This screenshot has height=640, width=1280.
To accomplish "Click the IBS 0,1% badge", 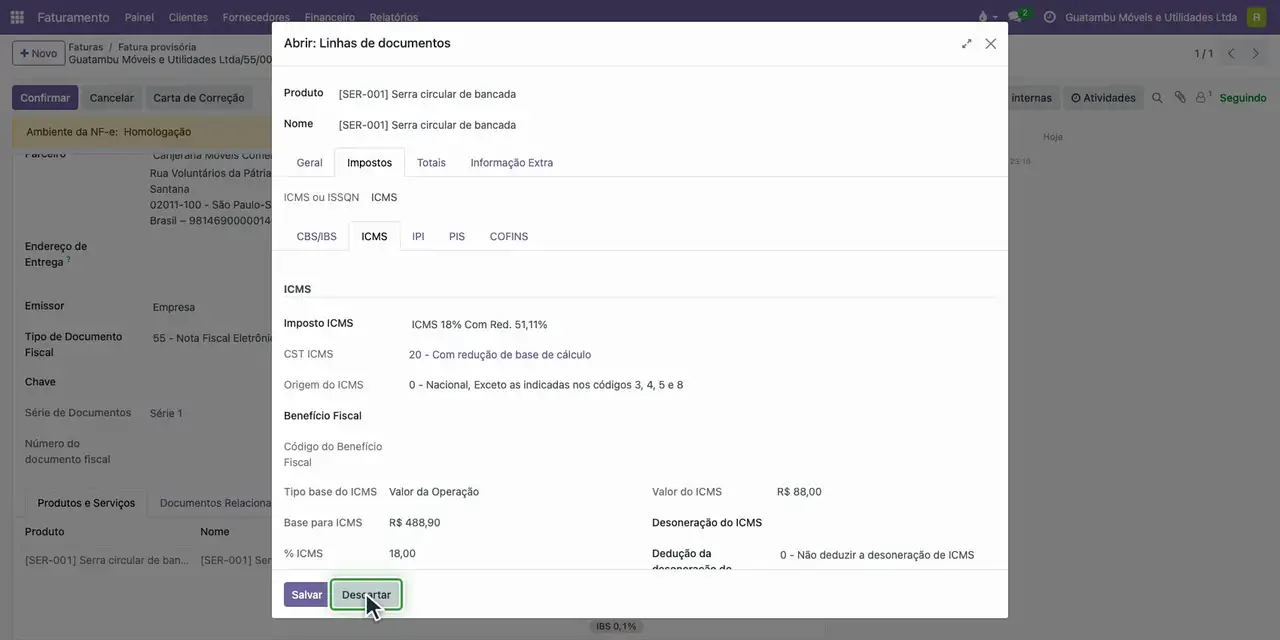I will click(x=616, y=626).
